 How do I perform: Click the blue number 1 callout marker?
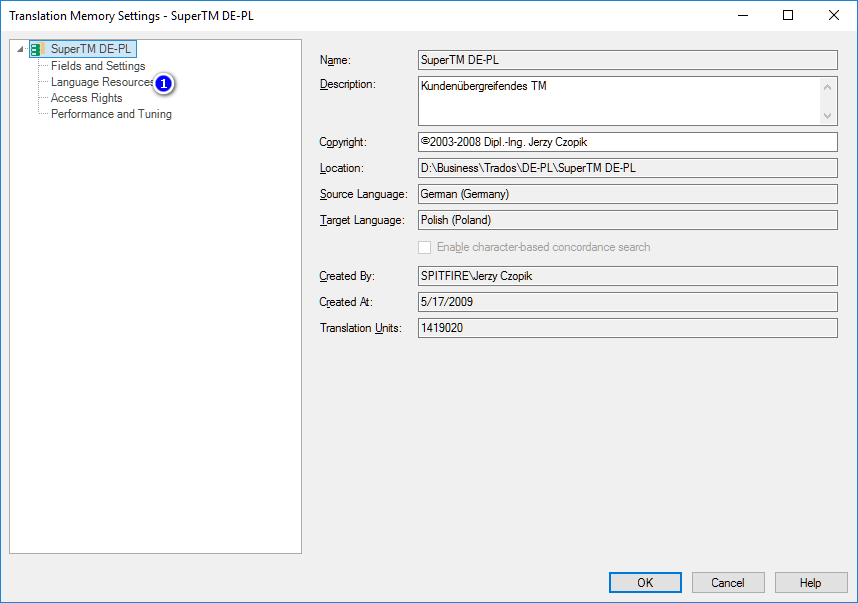pyautogui.click(x=163, y=84)
